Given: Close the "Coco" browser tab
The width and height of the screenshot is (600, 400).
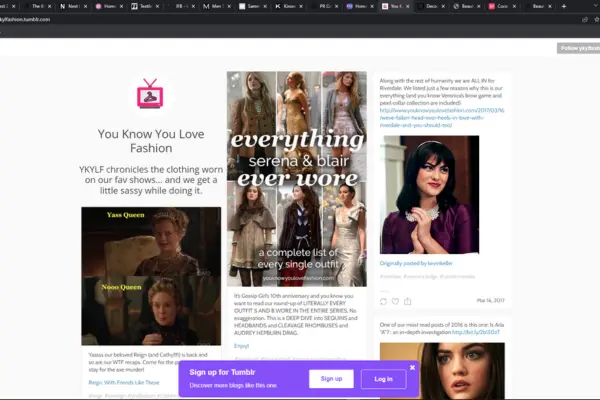Looking at the screenshot, I should tap(514, 7).
